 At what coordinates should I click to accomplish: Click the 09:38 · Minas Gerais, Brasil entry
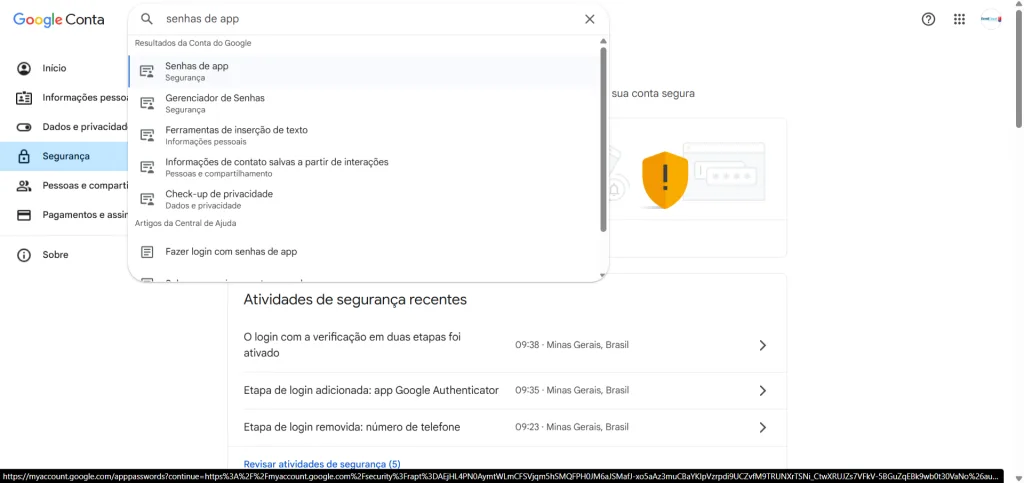(572, 345)
